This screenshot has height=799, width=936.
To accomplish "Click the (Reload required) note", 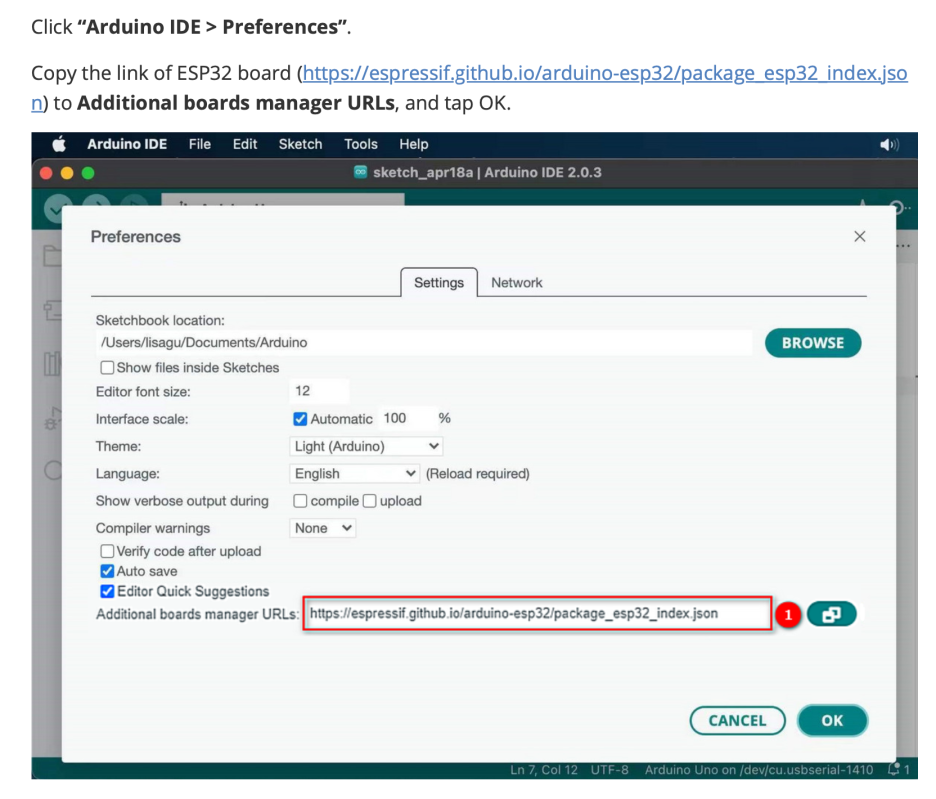I will (478, 474).
